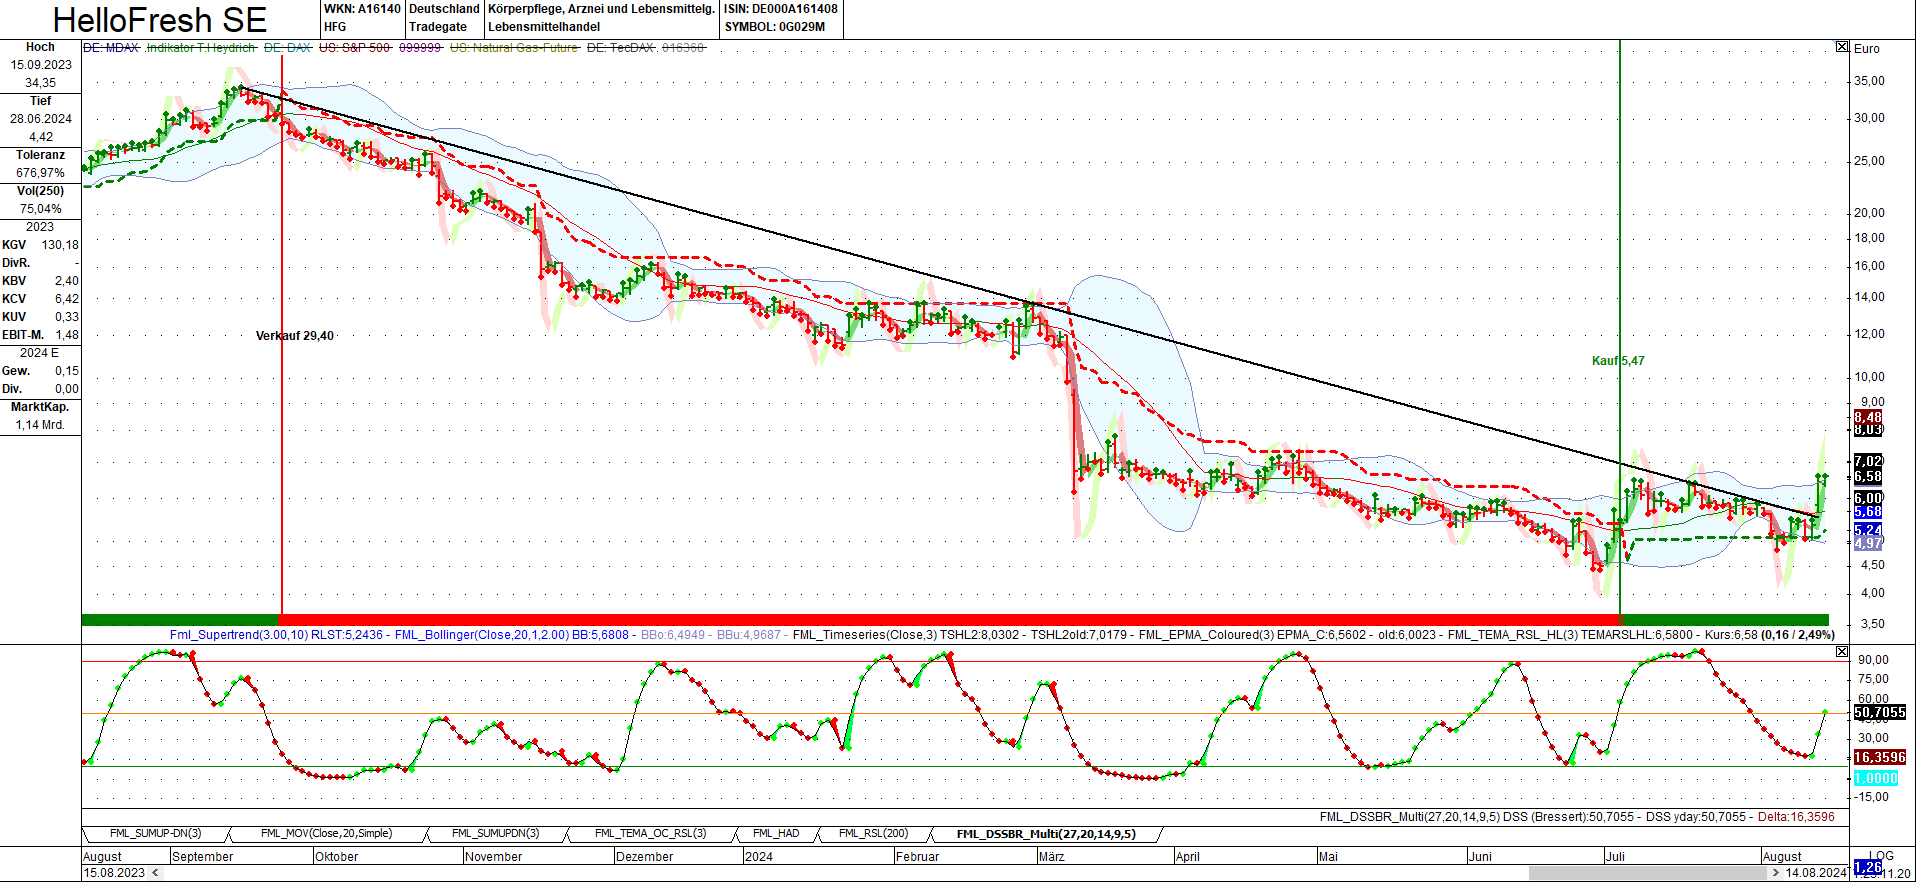Open the FML_MOV(Close,20,Simple) tab

point(326,834)
